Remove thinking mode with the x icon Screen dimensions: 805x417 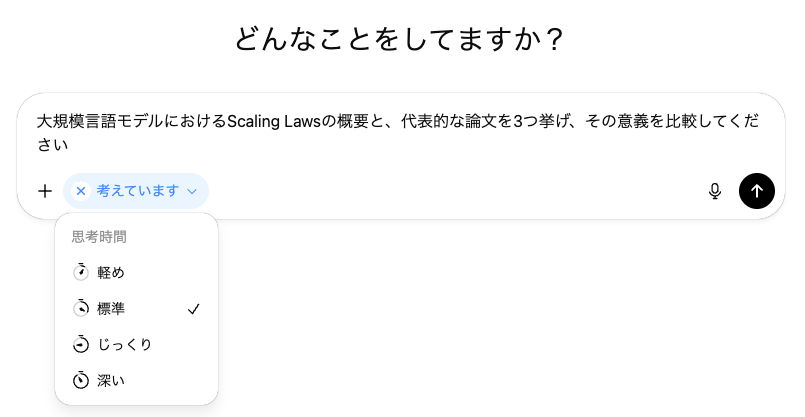point(81,191)
